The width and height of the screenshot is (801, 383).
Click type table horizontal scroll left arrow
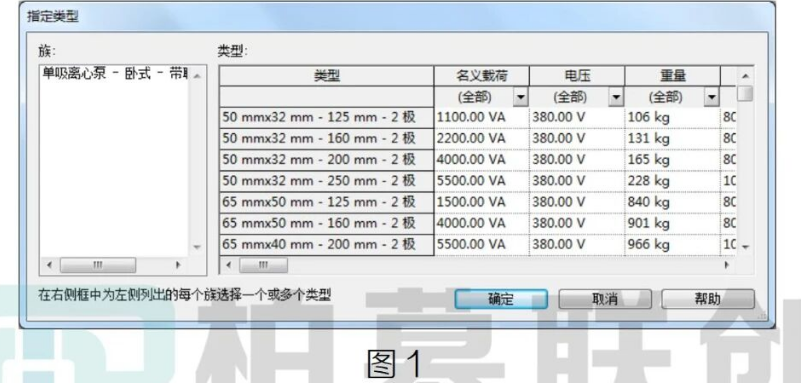(x=229, y=266)
